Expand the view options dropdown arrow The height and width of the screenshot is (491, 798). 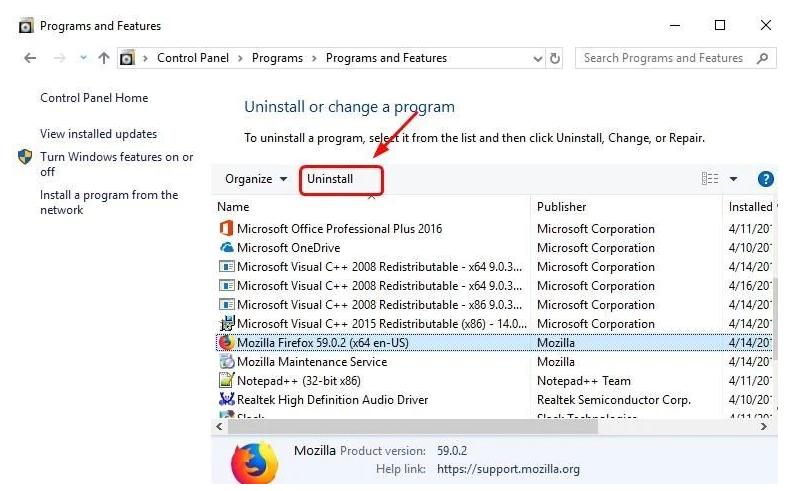733,179
